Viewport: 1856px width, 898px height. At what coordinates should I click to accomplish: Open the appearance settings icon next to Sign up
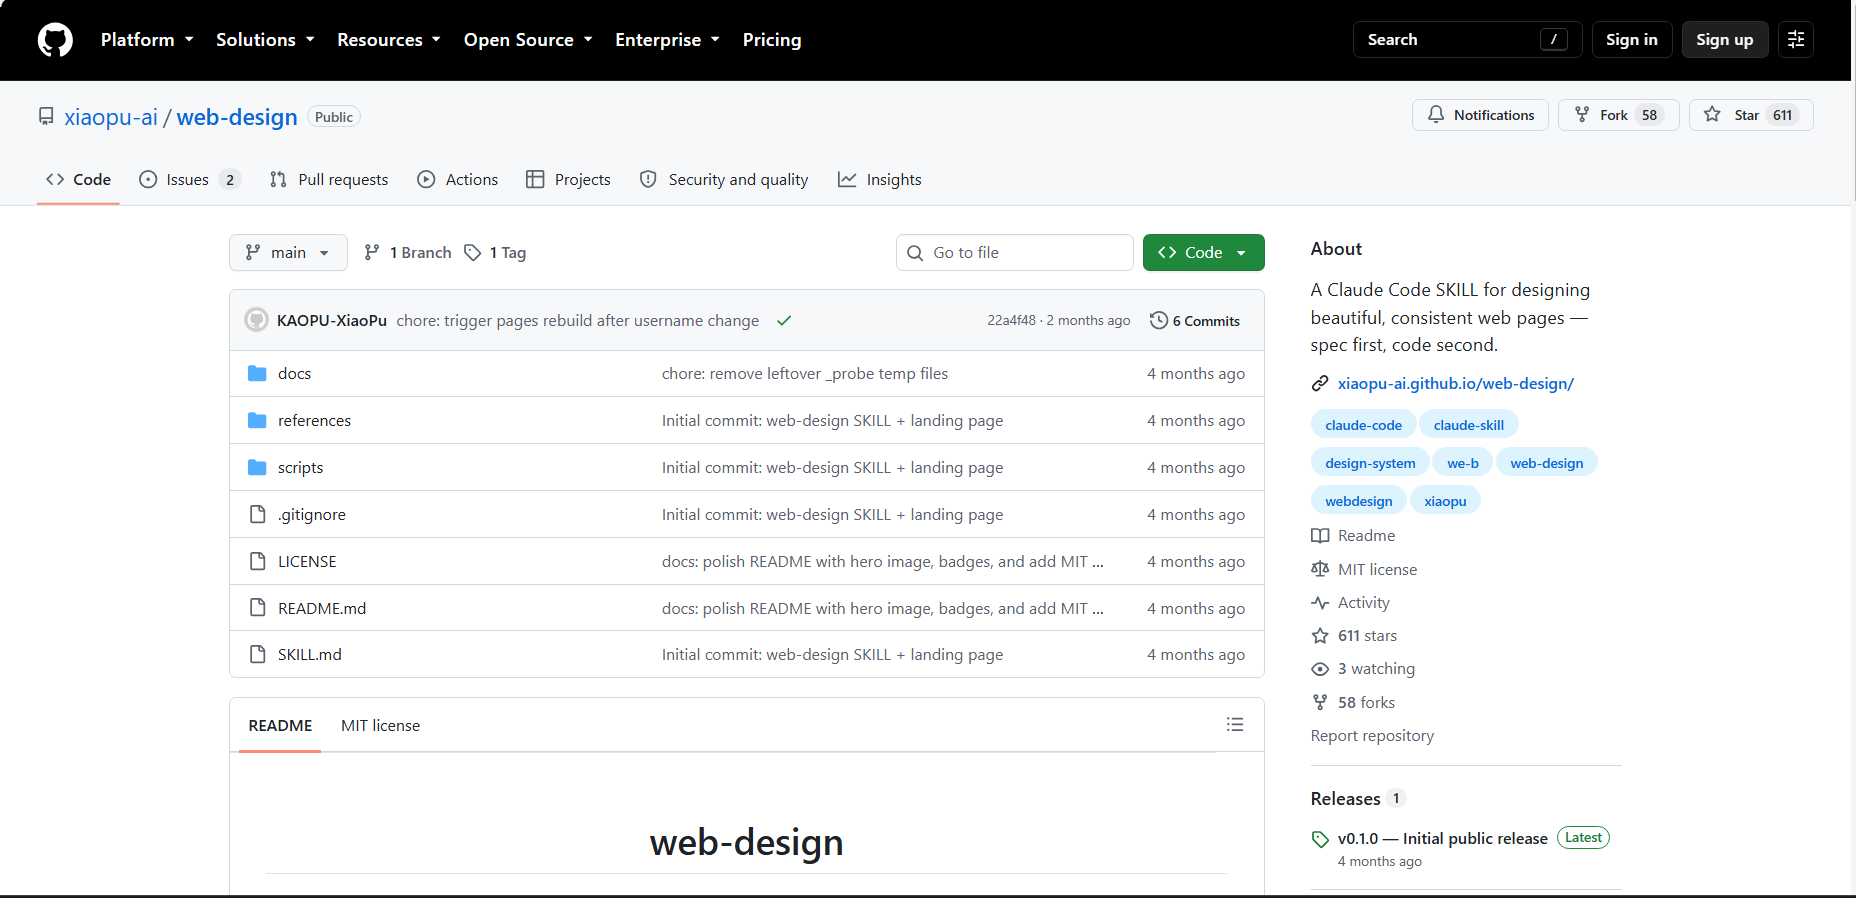[1796, 40]
